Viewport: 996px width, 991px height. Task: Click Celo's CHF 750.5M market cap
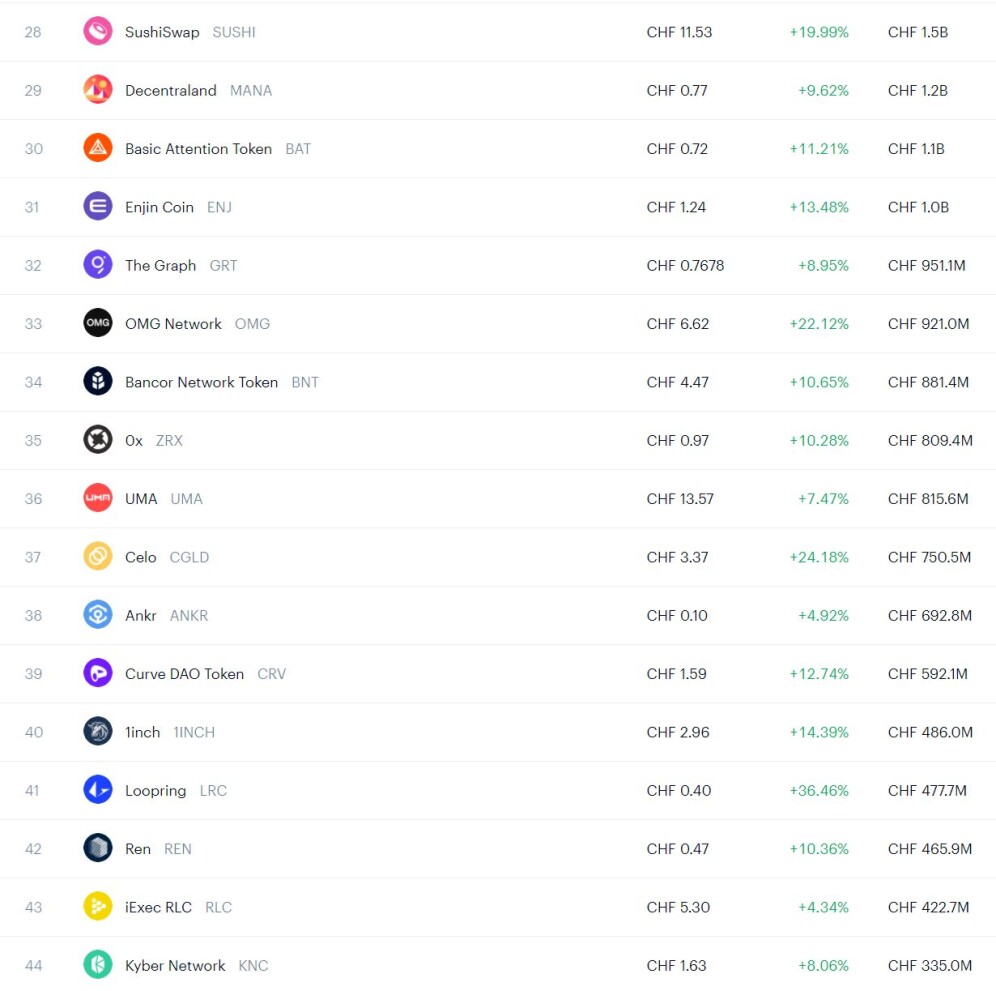coord(929,557)
